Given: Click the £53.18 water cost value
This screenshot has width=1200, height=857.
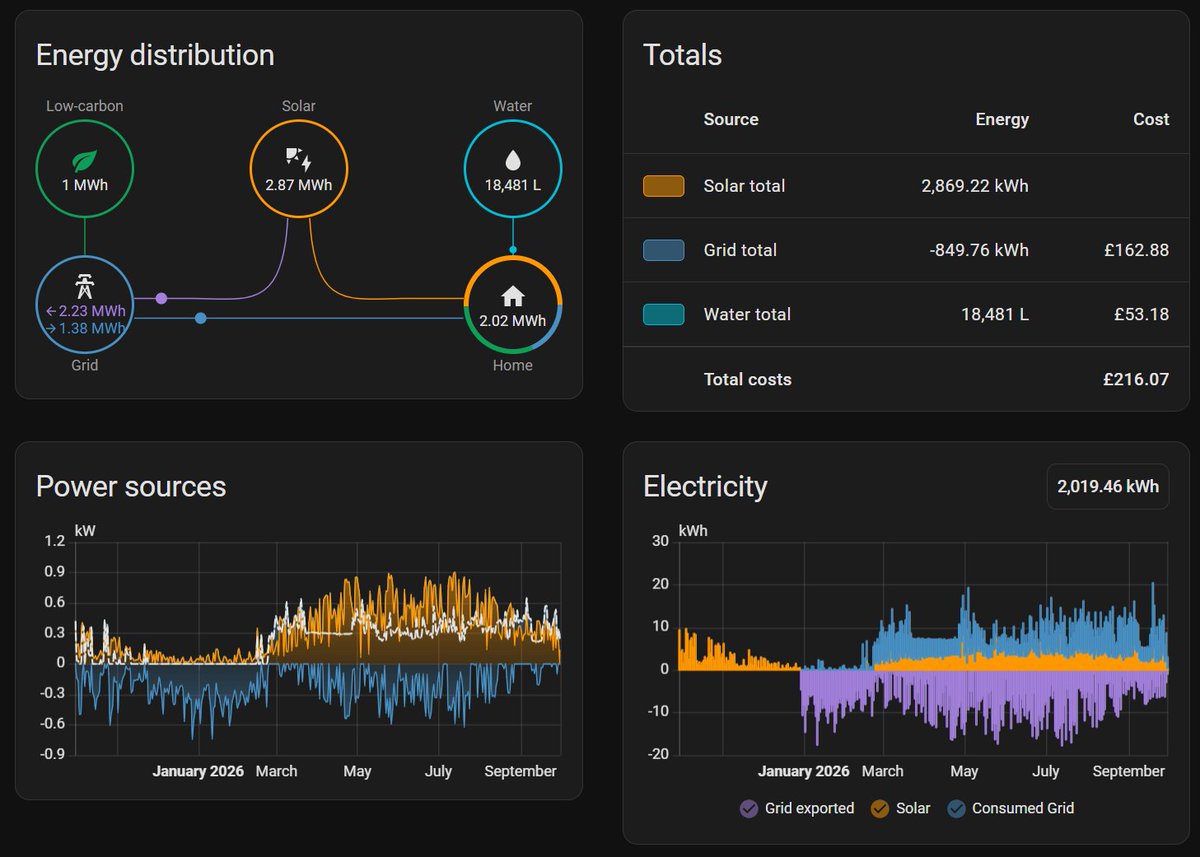Looking at the screenshot, I should pyautogui.click(x=1141, y=314).
